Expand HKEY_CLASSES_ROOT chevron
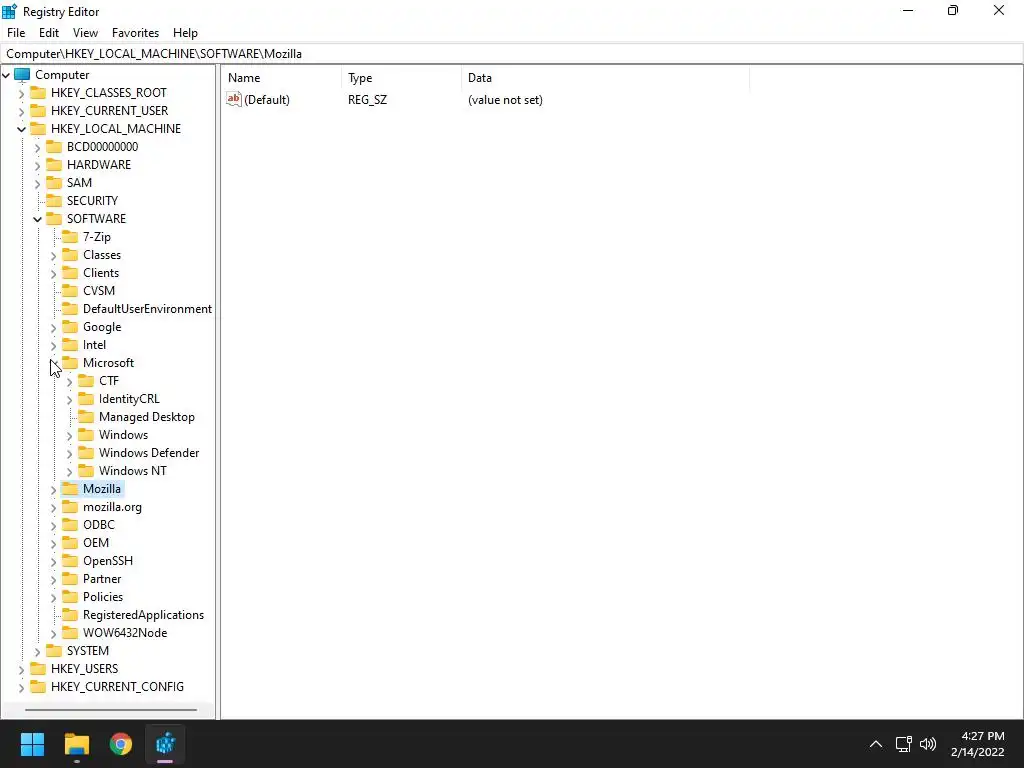1024x768 pixels. click(22, 93)
